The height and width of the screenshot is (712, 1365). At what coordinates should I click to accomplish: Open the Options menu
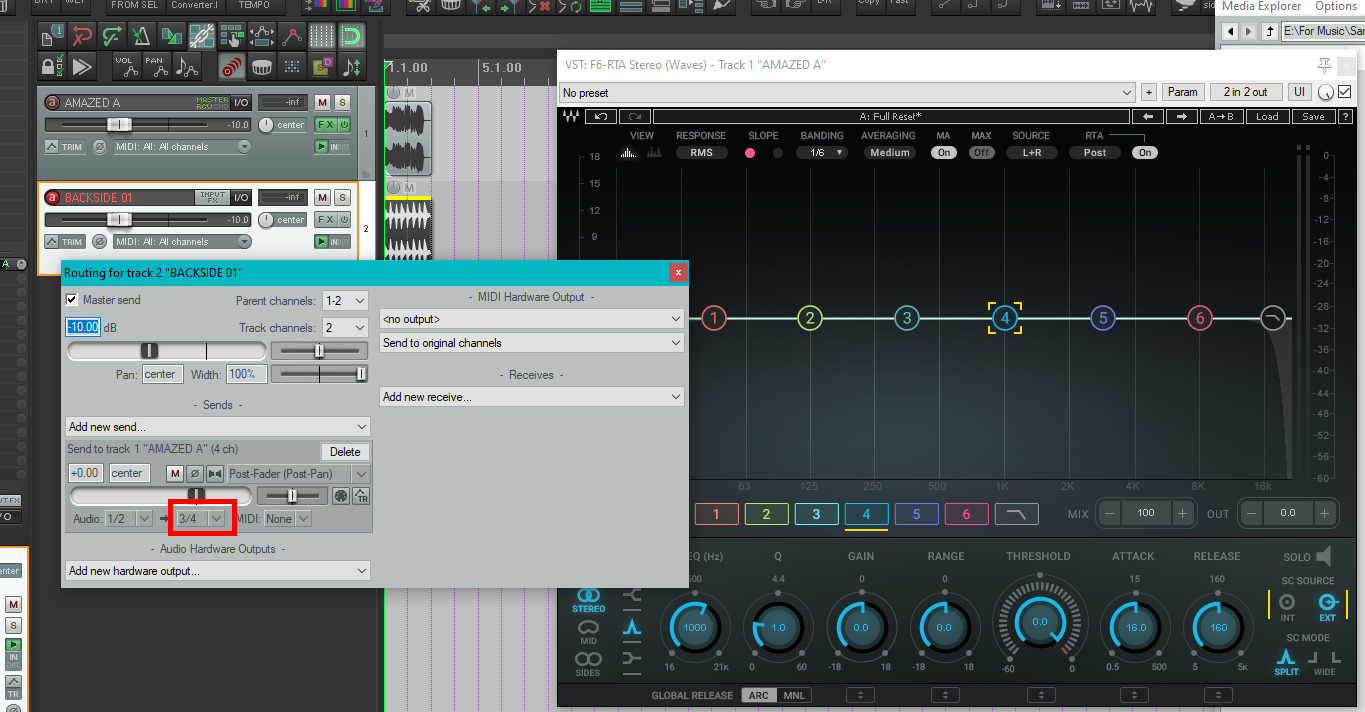click(1336, 6)
